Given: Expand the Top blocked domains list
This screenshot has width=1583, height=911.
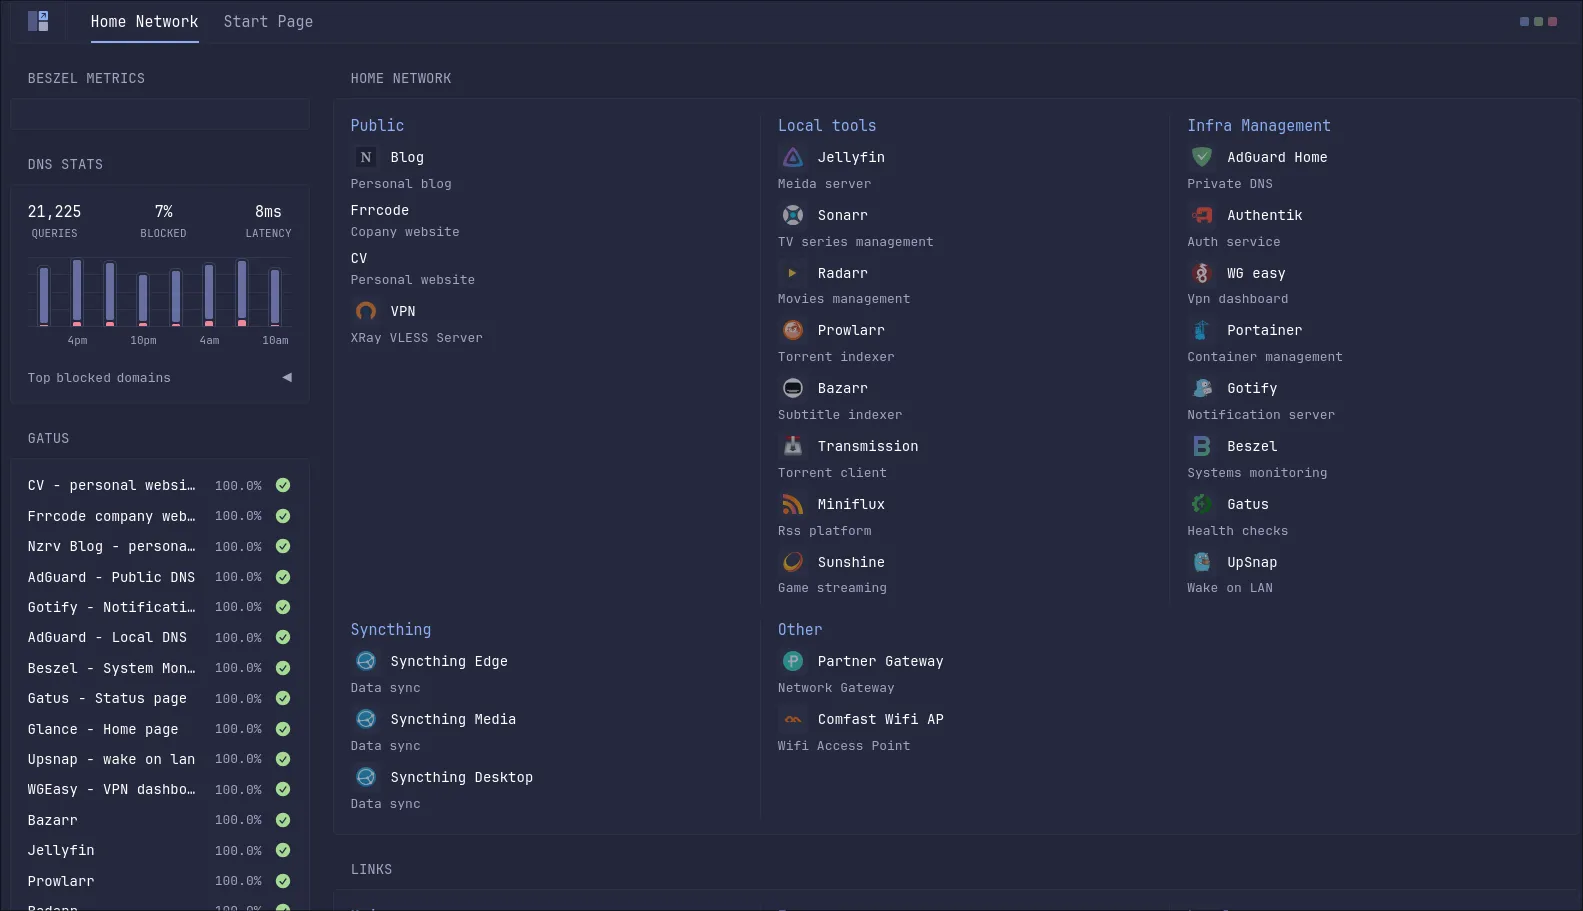Looking at the screenshot, I should tap(160, 378).
